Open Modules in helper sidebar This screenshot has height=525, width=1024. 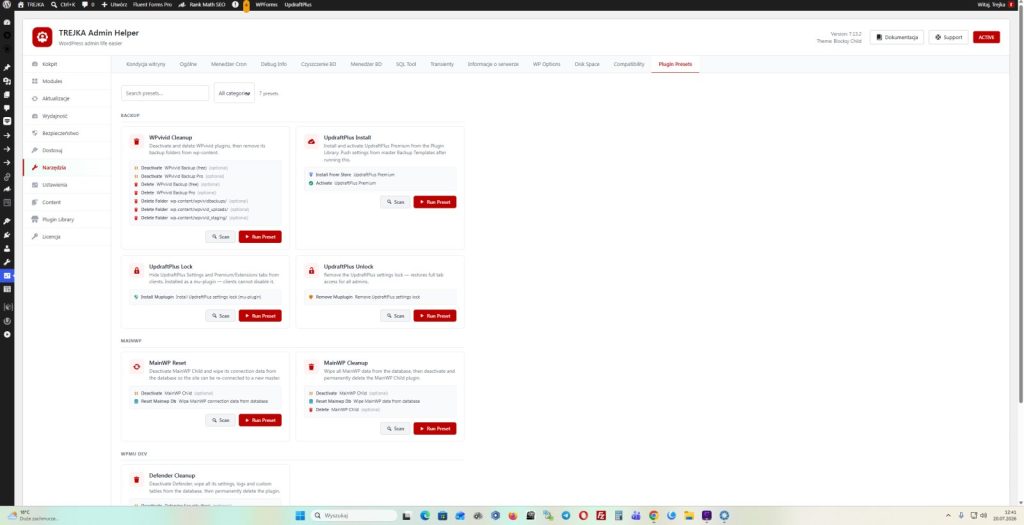[x=67, y=81]
